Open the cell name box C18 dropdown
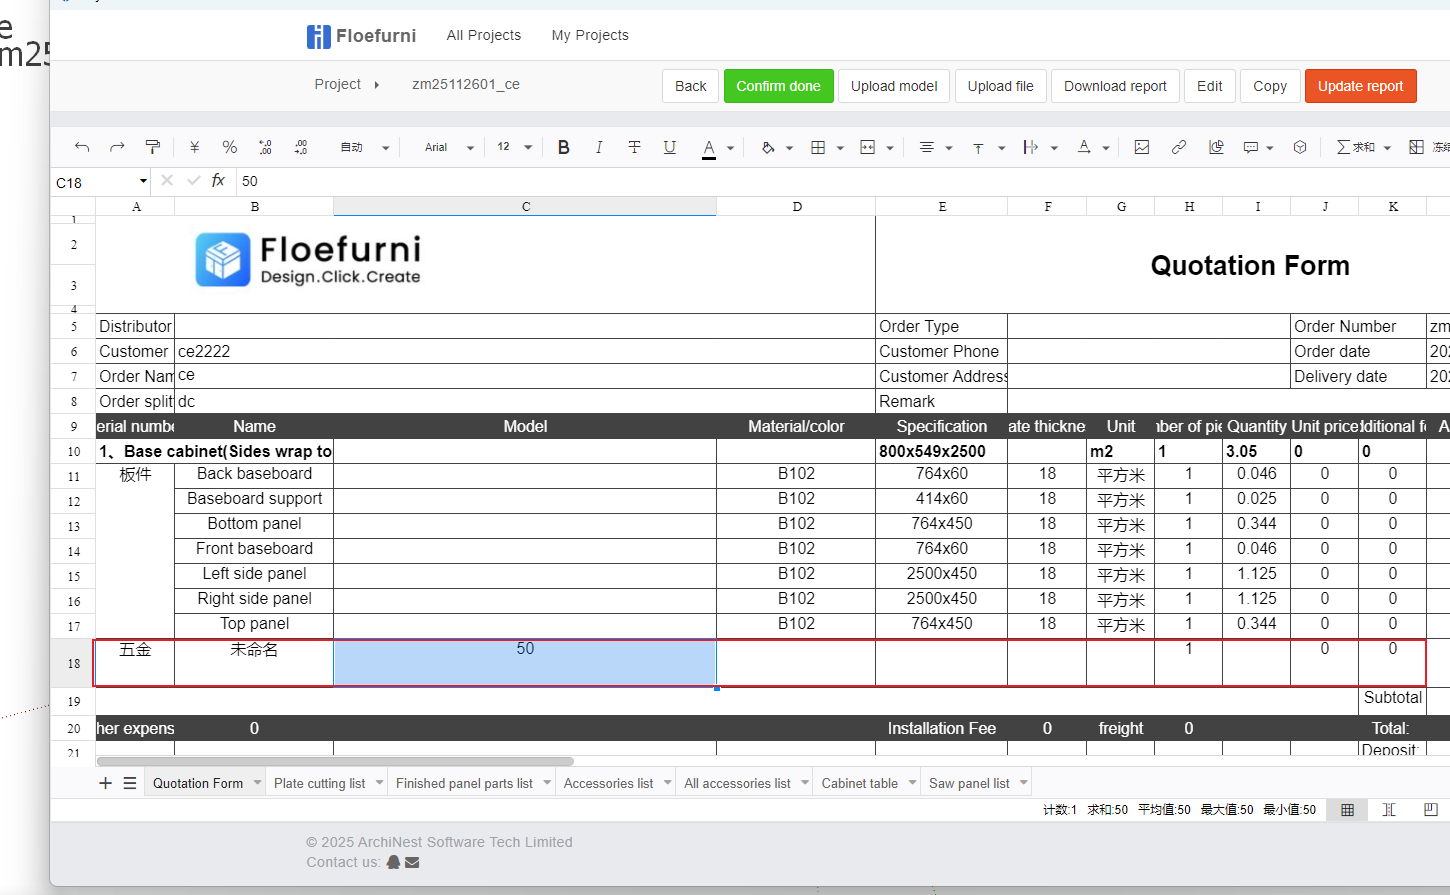The height and width of the screenshot is (895, 1450). tap(143, 181)
